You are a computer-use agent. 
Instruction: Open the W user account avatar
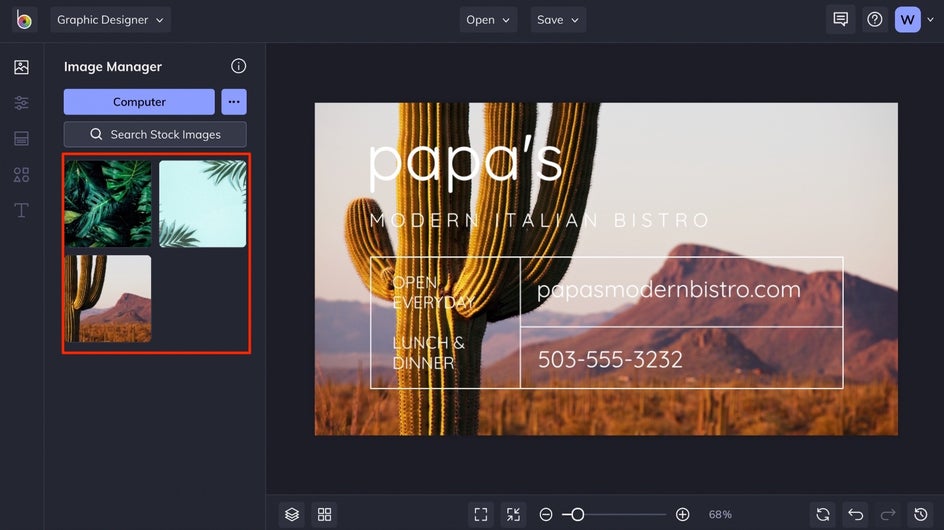[x=907, y=20]
